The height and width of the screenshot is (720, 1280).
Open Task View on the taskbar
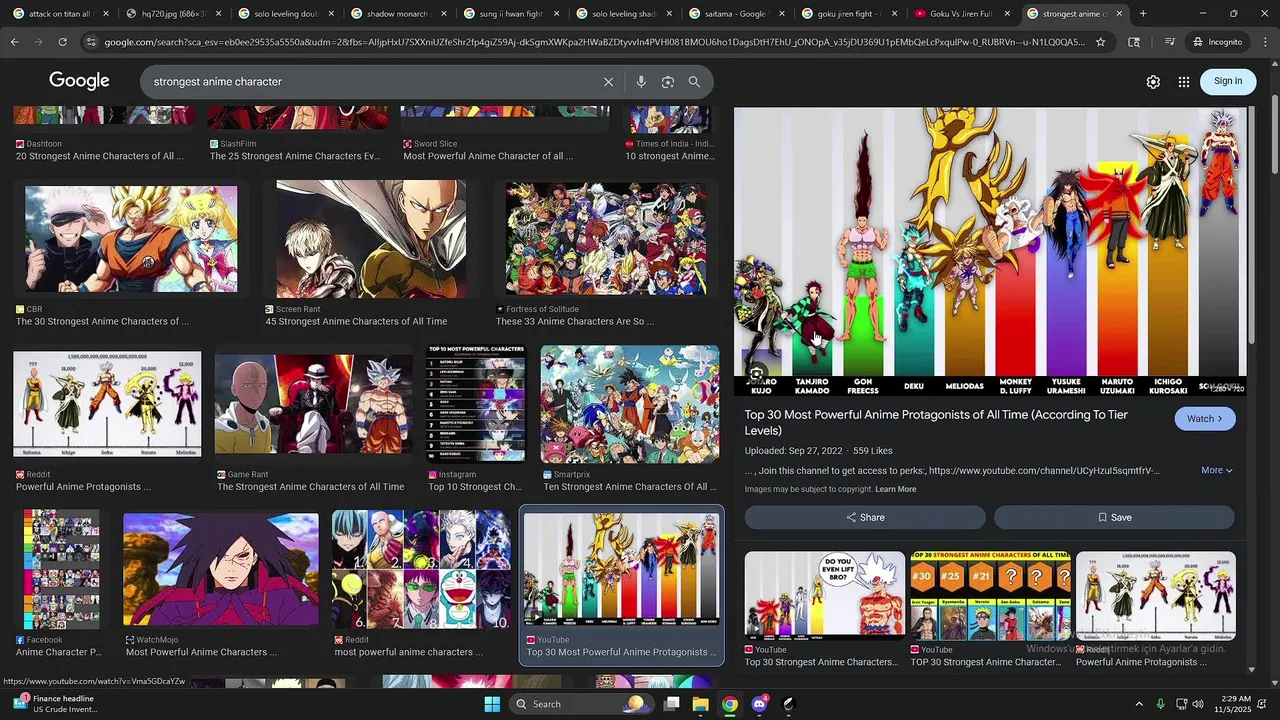(672, 704)
